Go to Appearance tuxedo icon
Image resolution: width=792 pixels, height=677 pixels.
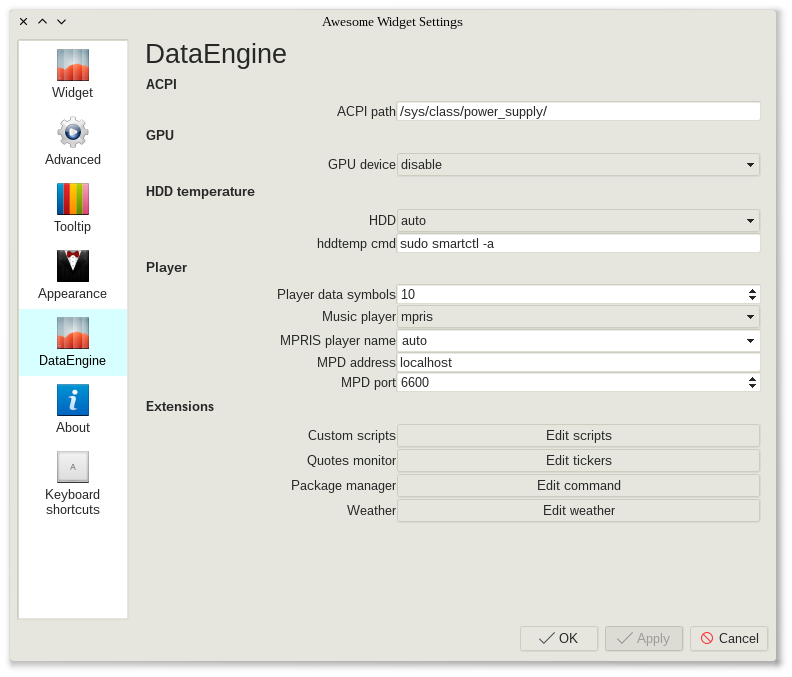(73, 266)
